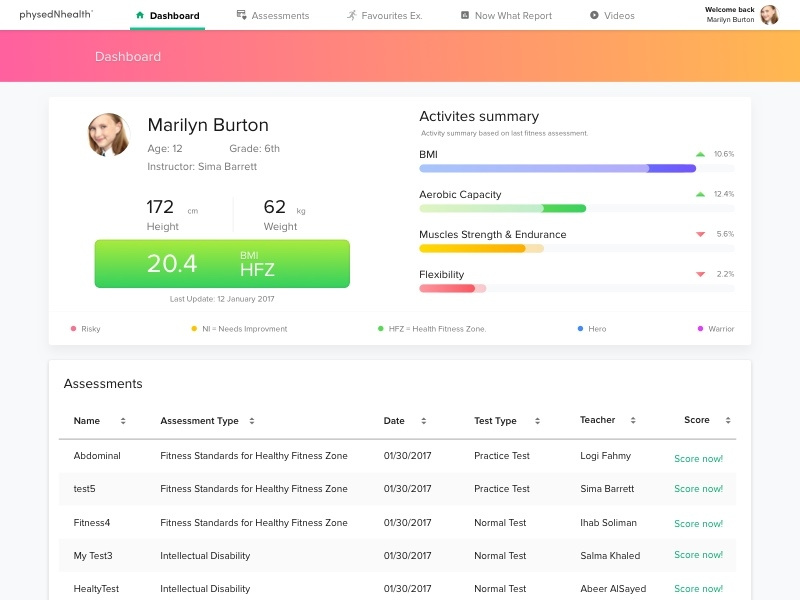The width and height of the screenshot is (800, 600).
Task: Click the red trend arrow next to Flexibility
Action: pos(701,274)
